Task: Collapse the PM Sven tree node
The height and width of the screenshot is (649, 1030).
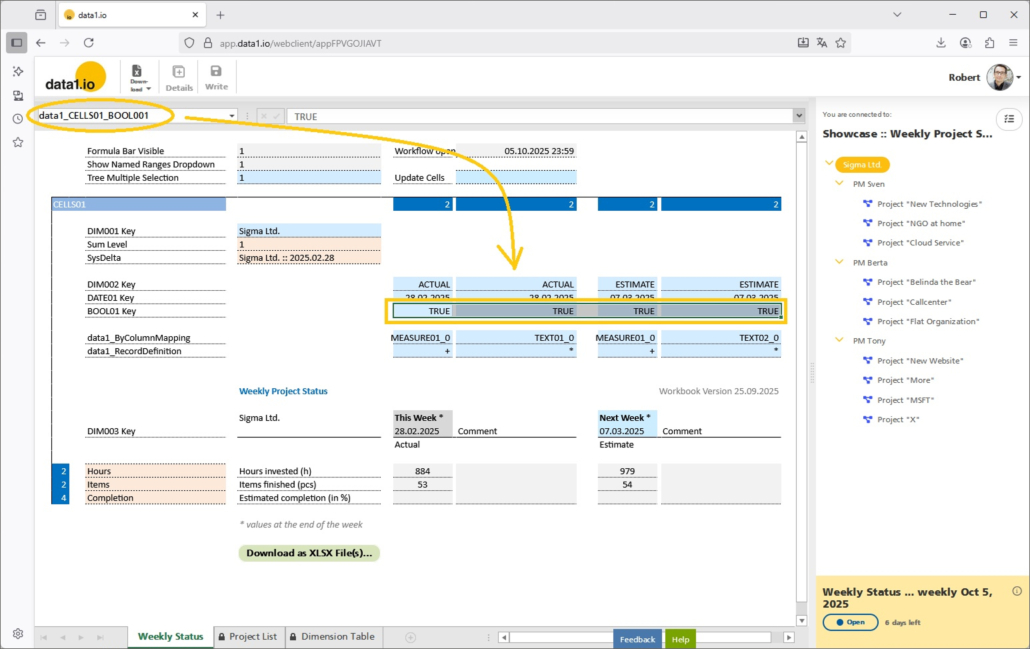Action: pyautogui.click(x=840, y=184)
